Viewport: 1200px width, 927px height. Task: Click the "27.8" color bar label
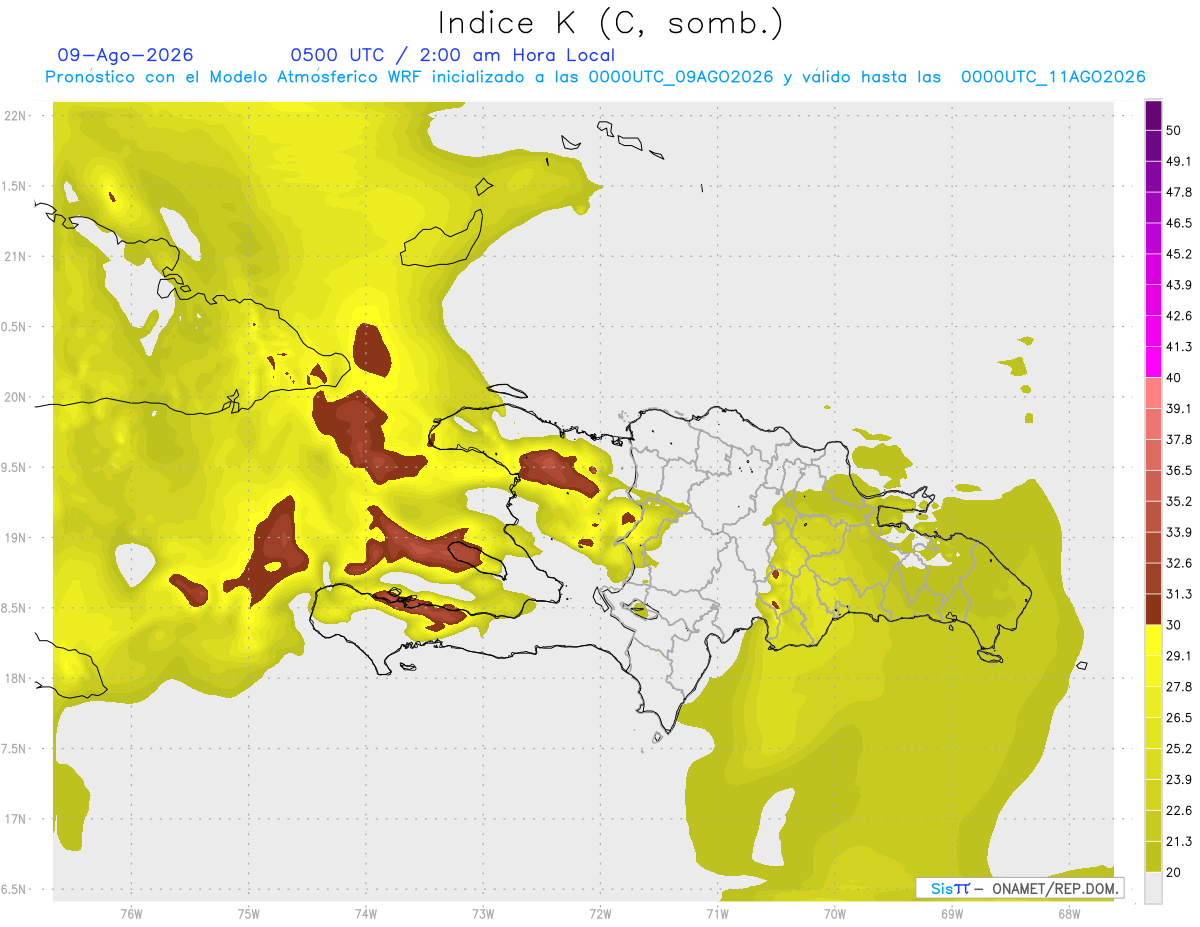pos(1178,686)
